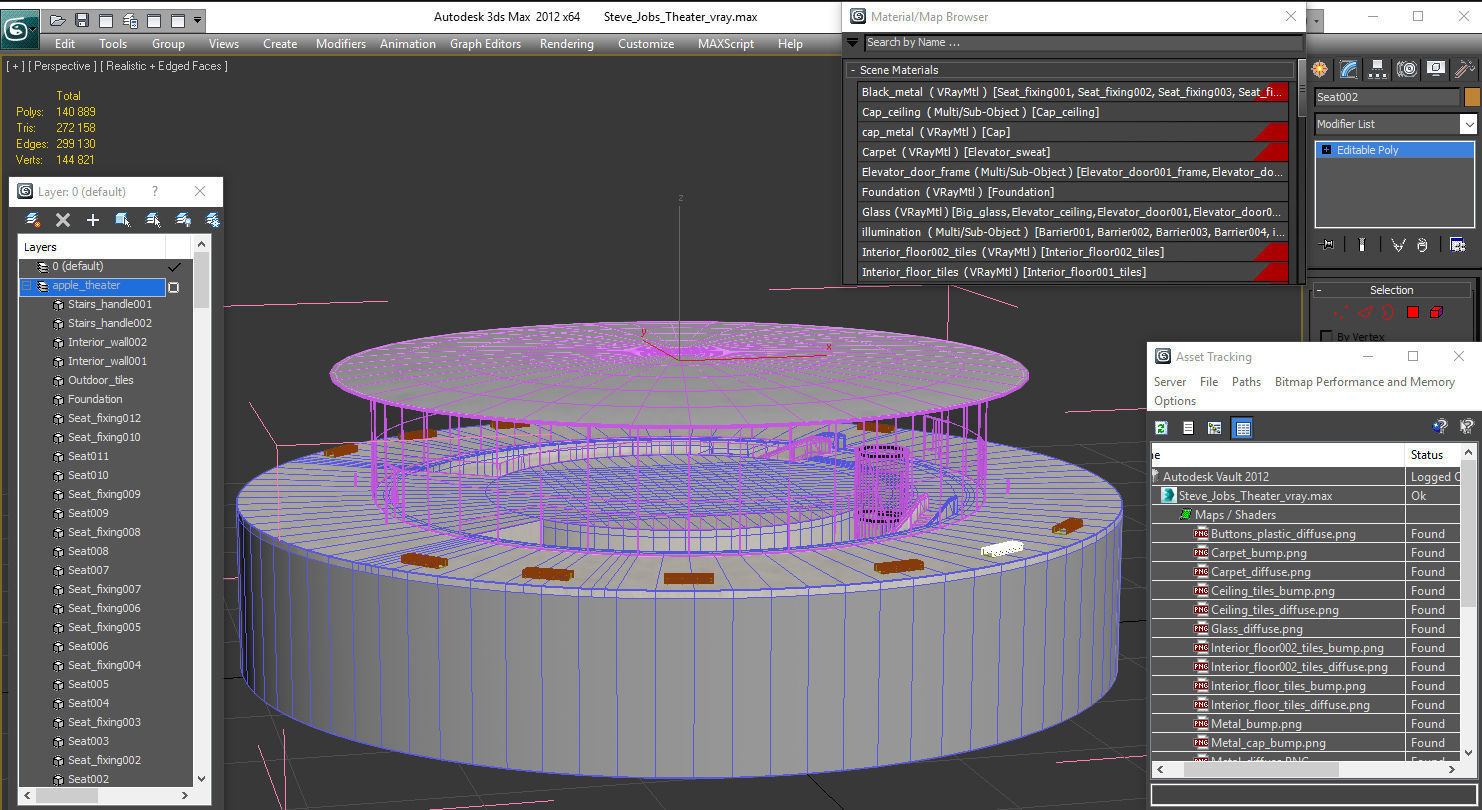
Task: Click Layer dialog vertical scrollbar down arrow
Action: click(201, 778)
